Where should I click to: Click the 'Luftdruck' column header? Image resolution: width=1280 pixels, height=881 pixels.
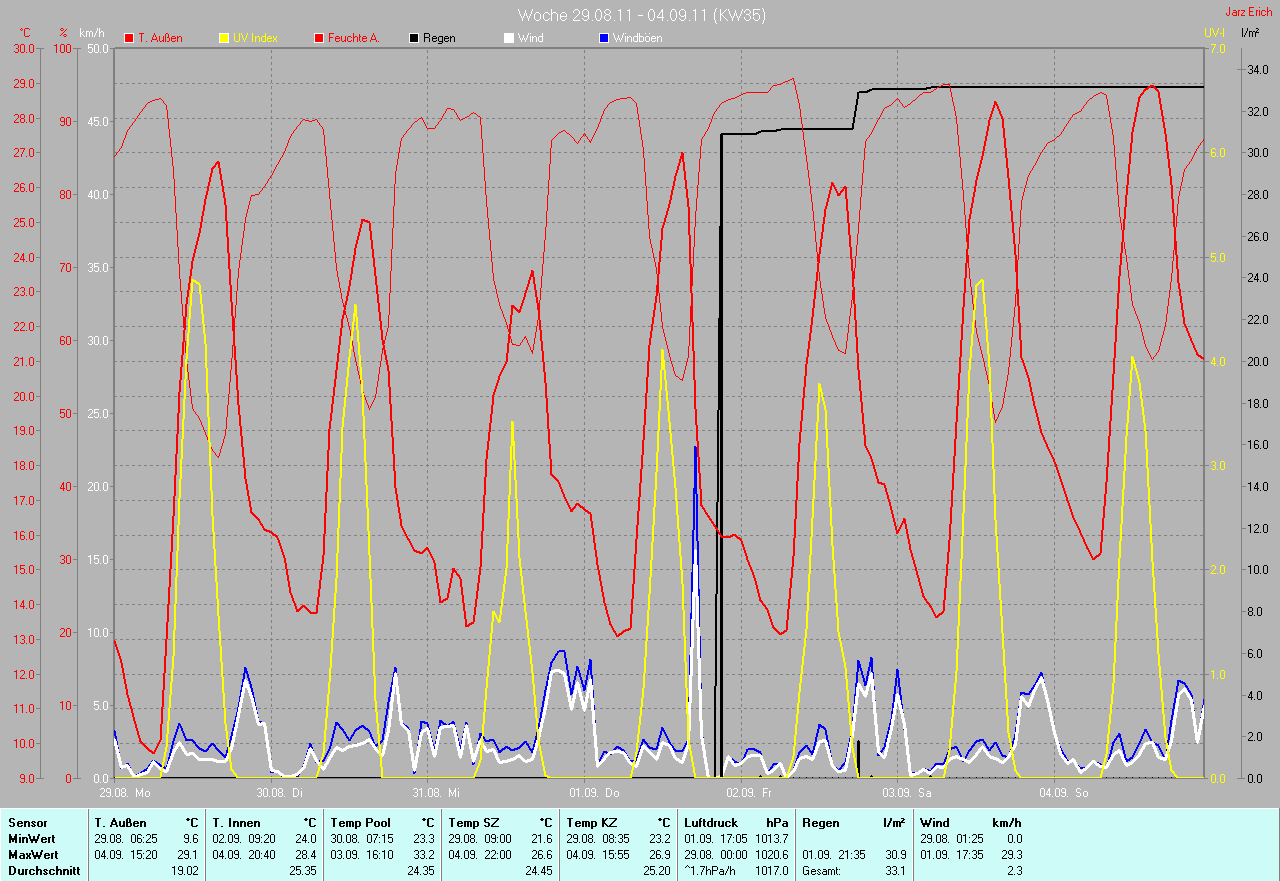point(711,823)
